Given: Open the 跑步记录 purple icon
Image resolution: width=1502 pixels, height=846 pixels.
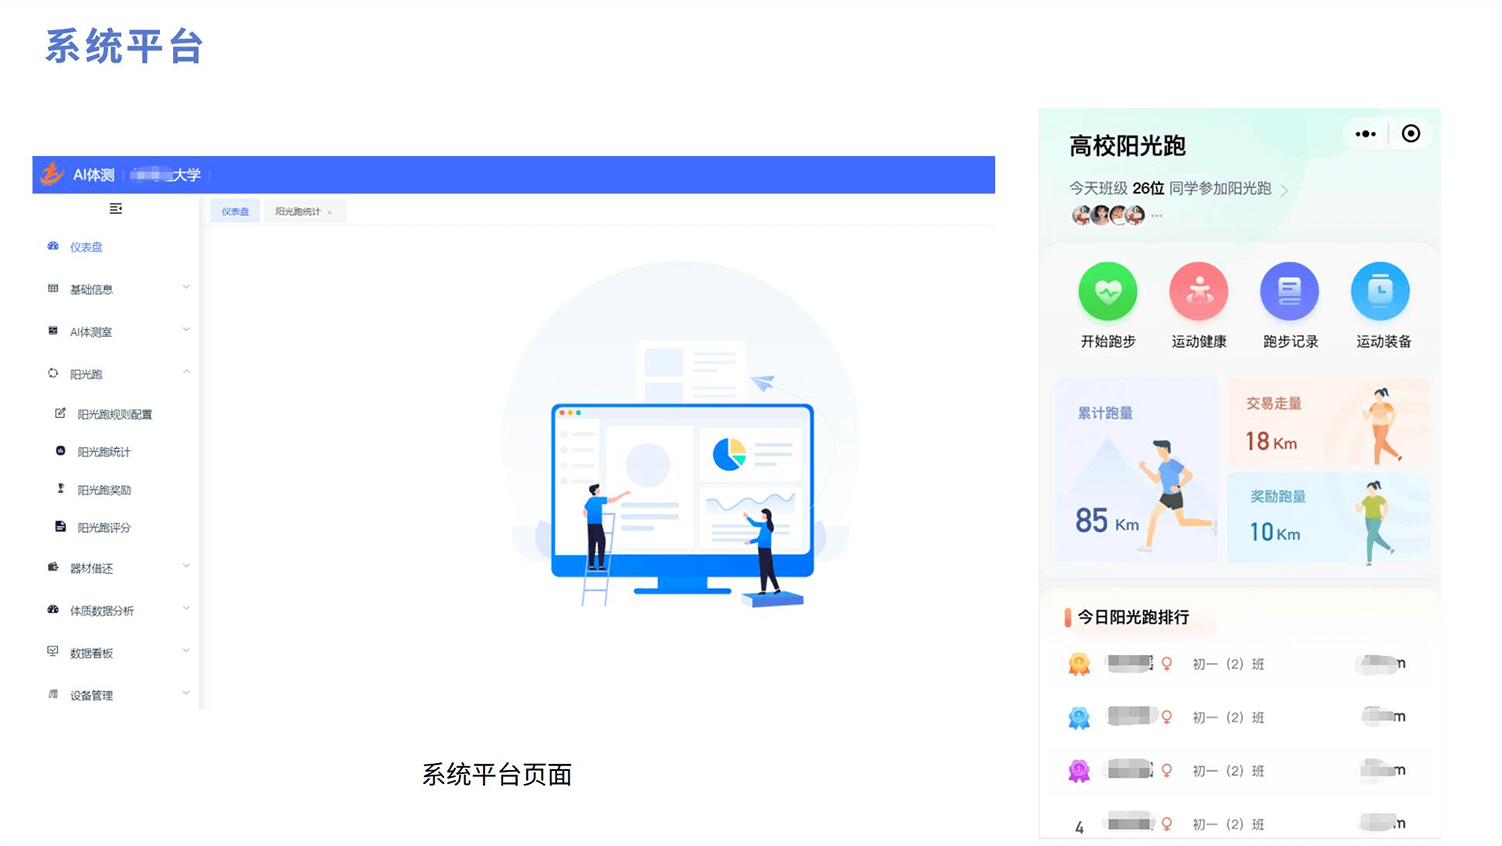Looking at the screenshot, I should (1289, 292).
